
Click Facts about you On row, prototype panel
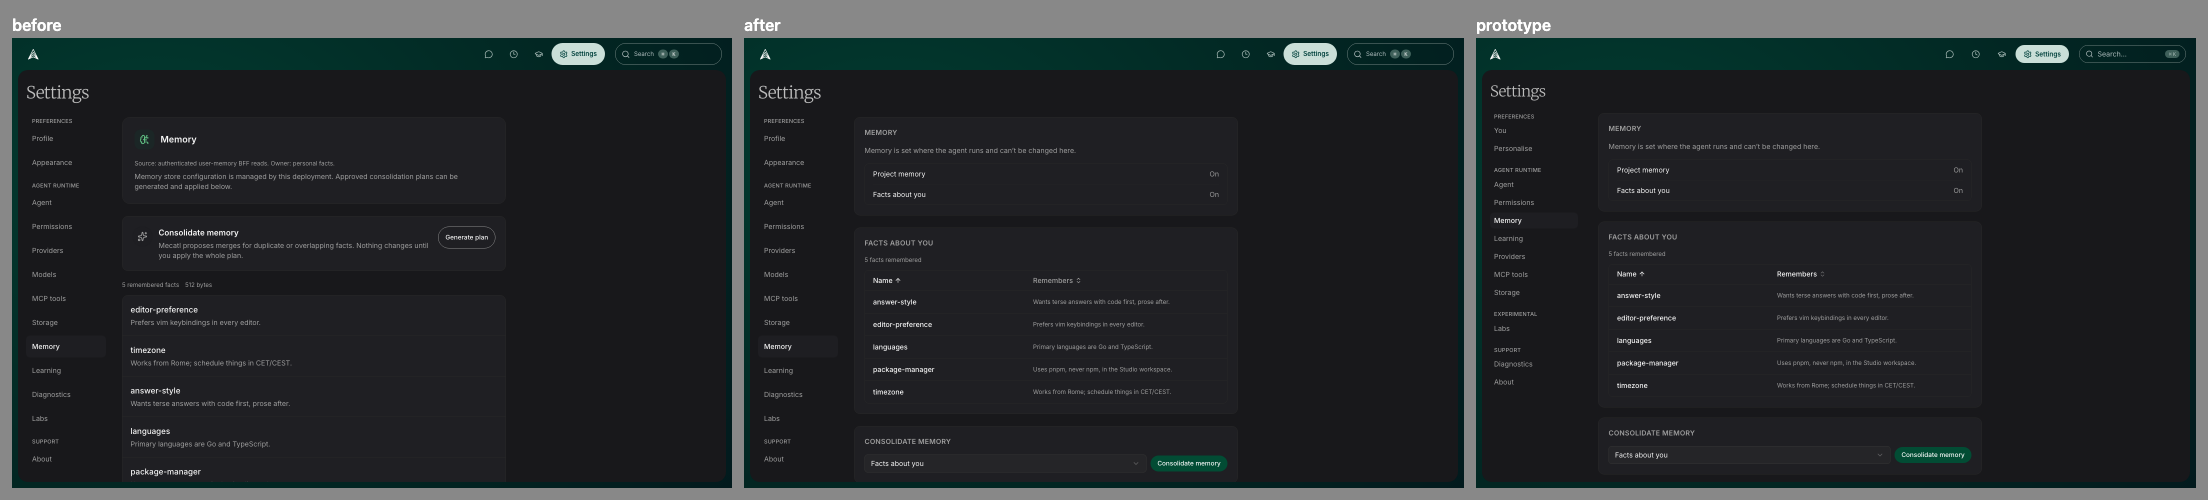[1790, 191]
